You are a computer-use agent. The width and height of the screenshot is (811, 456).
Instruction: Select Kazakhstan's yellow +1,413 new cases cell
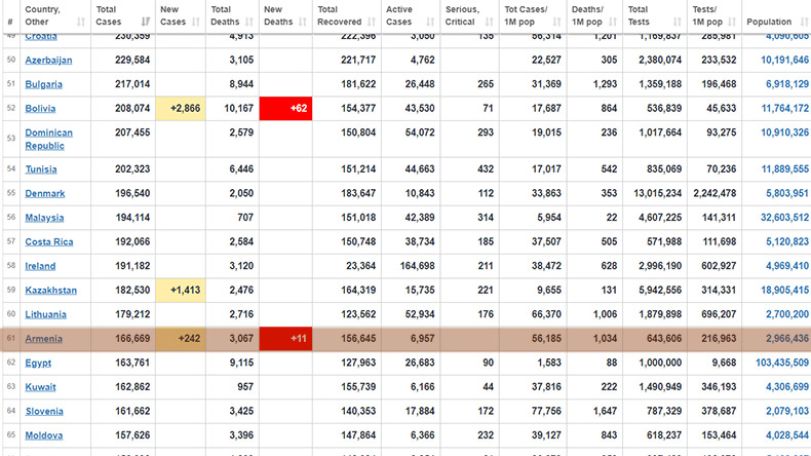(181, 290)
